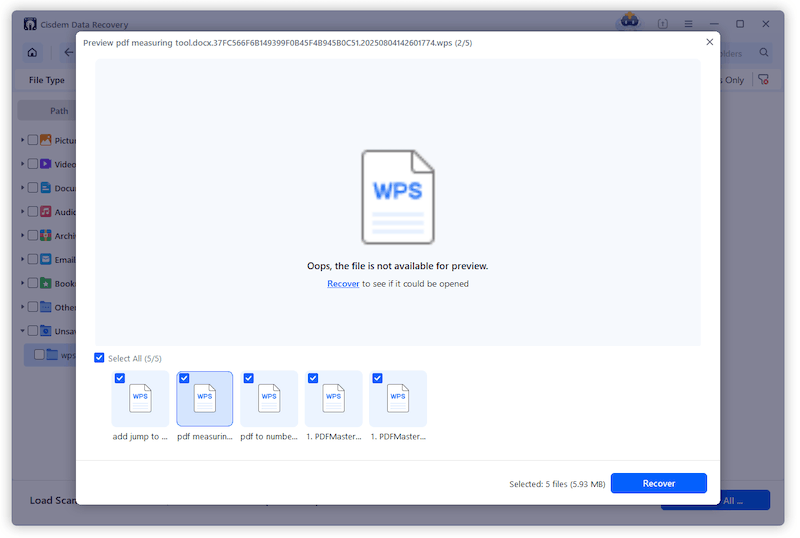
Task: Click the Archives category icon
Action: [45, 235]
